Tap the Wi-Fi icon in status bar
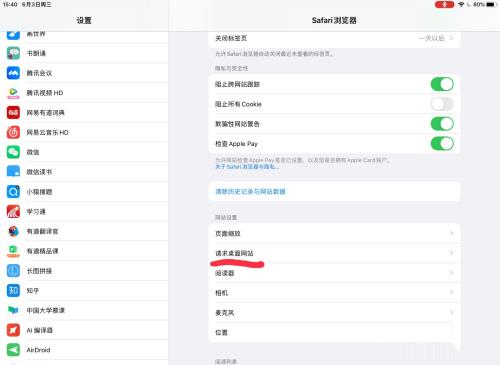Image resolution: width=500 pixels, height=365 pixels. pyautogui.click(x=461, y=4)
